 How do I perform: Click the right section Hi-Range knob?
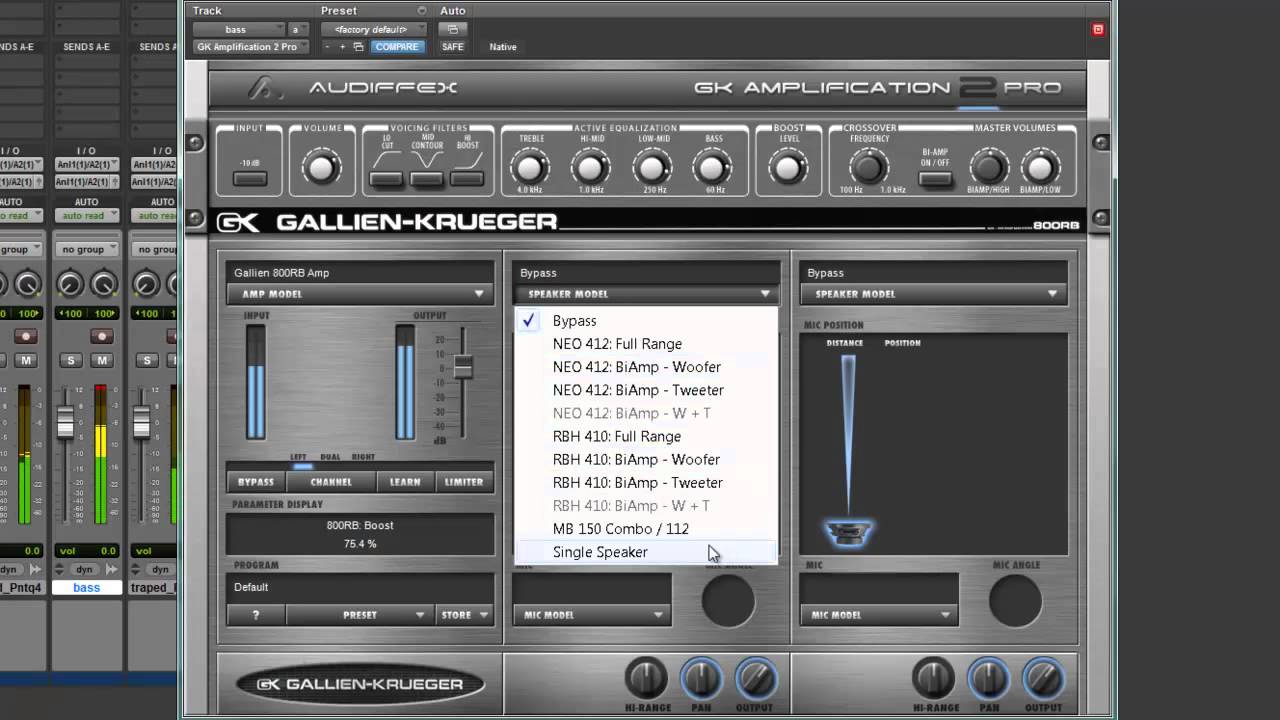[x=933, y=679]
